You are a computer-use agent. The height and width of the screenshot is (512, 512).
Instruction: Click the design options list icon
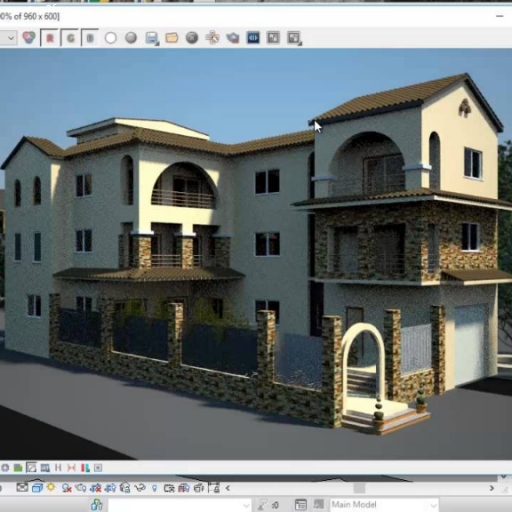click(300, 505)
